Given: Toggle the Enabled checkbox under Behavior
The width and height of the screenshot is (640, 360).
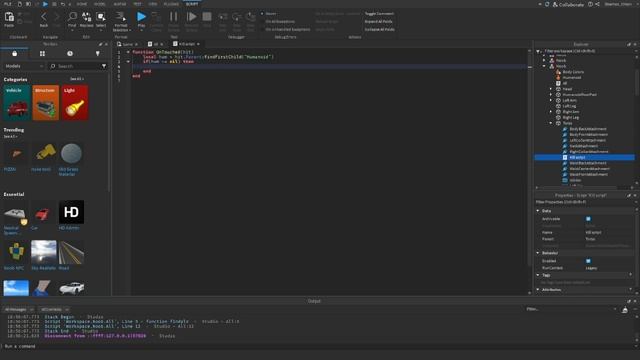Looking at the screenshot, I should (588, 261).
